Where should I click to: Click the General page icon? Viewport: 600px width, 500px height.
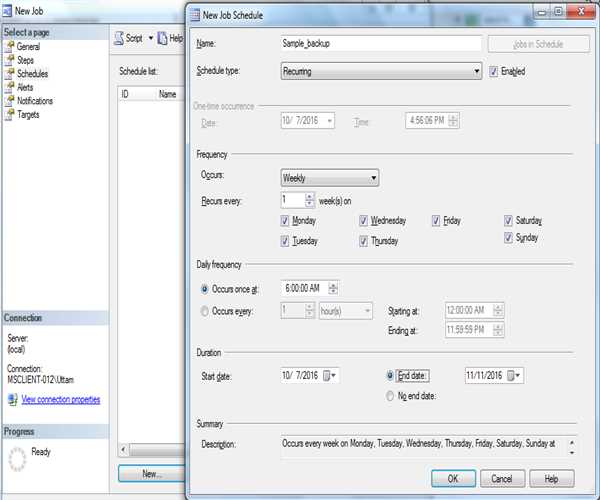(x=9, y=47)
